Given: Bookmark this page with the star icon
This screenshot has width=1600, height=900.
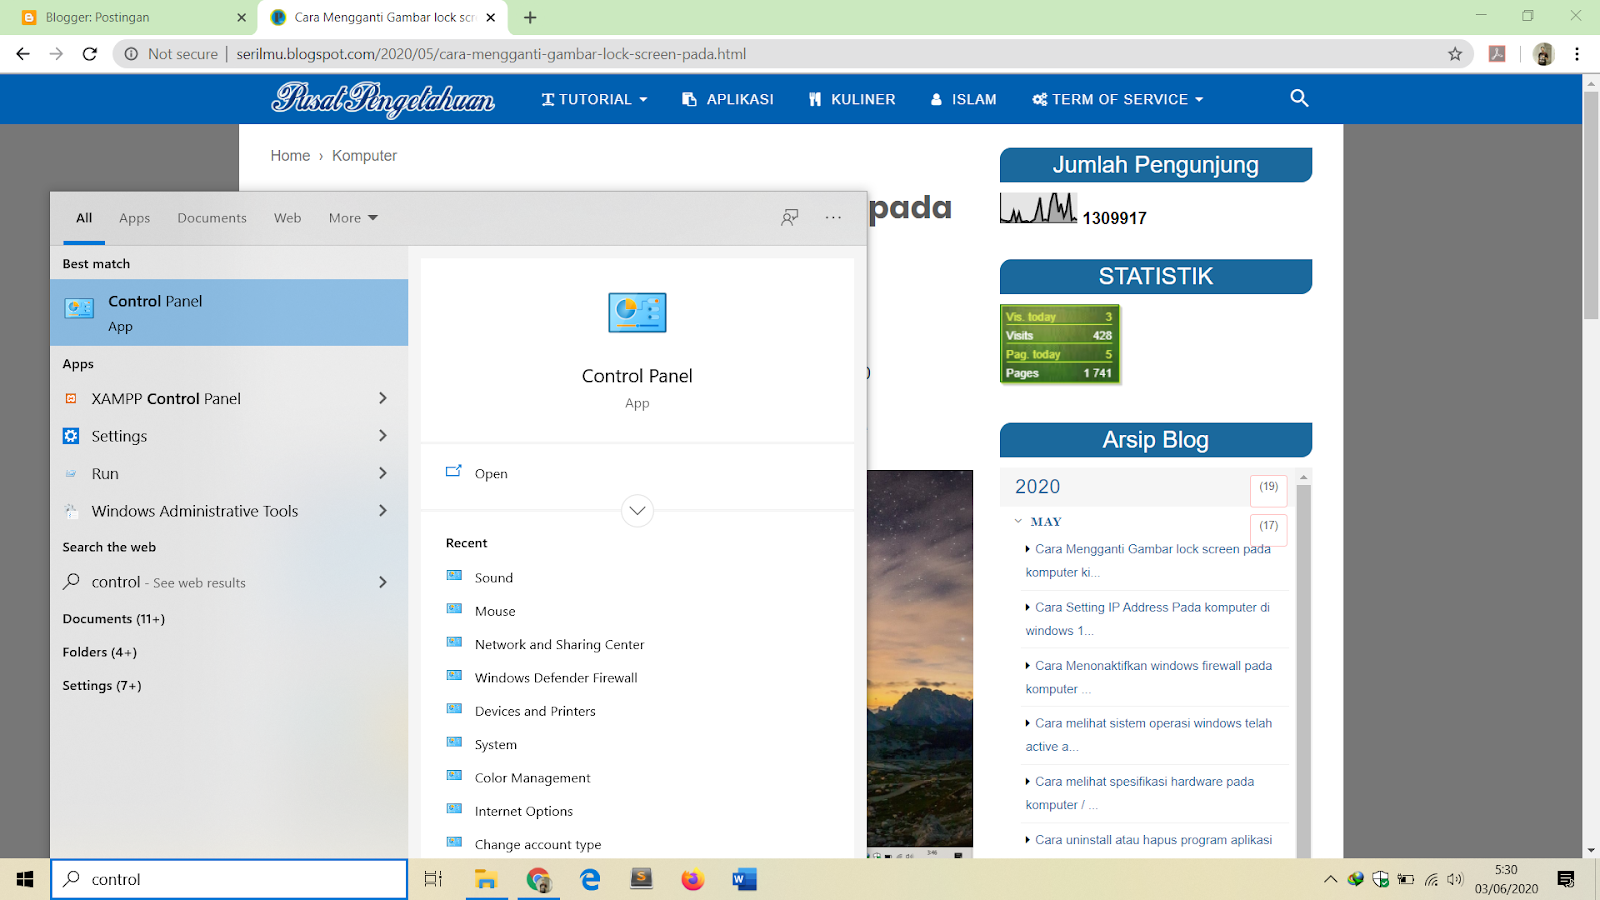Looking at the screenshot, I should click(x=1455, y=54).
